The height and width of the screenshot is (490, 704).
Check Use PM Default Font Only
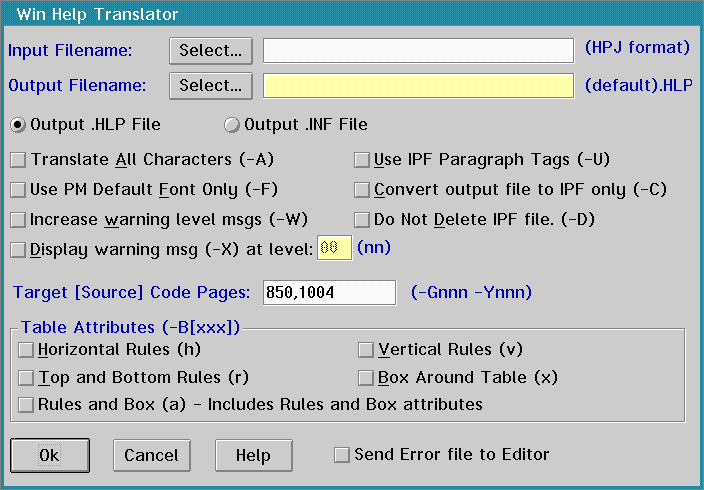tap(18, 189)
